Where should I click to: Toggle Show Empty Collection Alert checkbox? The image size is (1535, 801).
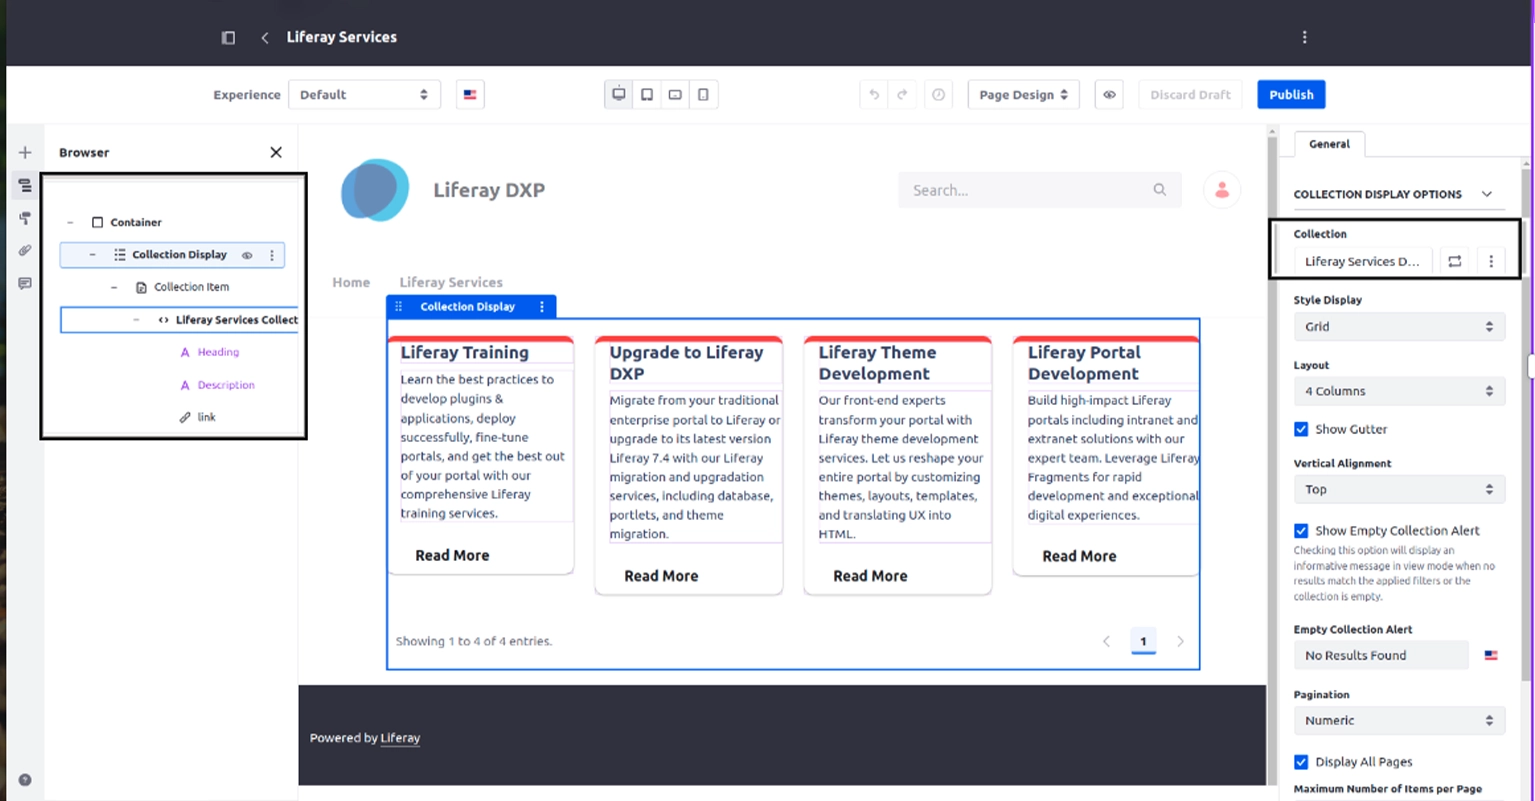pyautogui.click(x=1301, y=531)
